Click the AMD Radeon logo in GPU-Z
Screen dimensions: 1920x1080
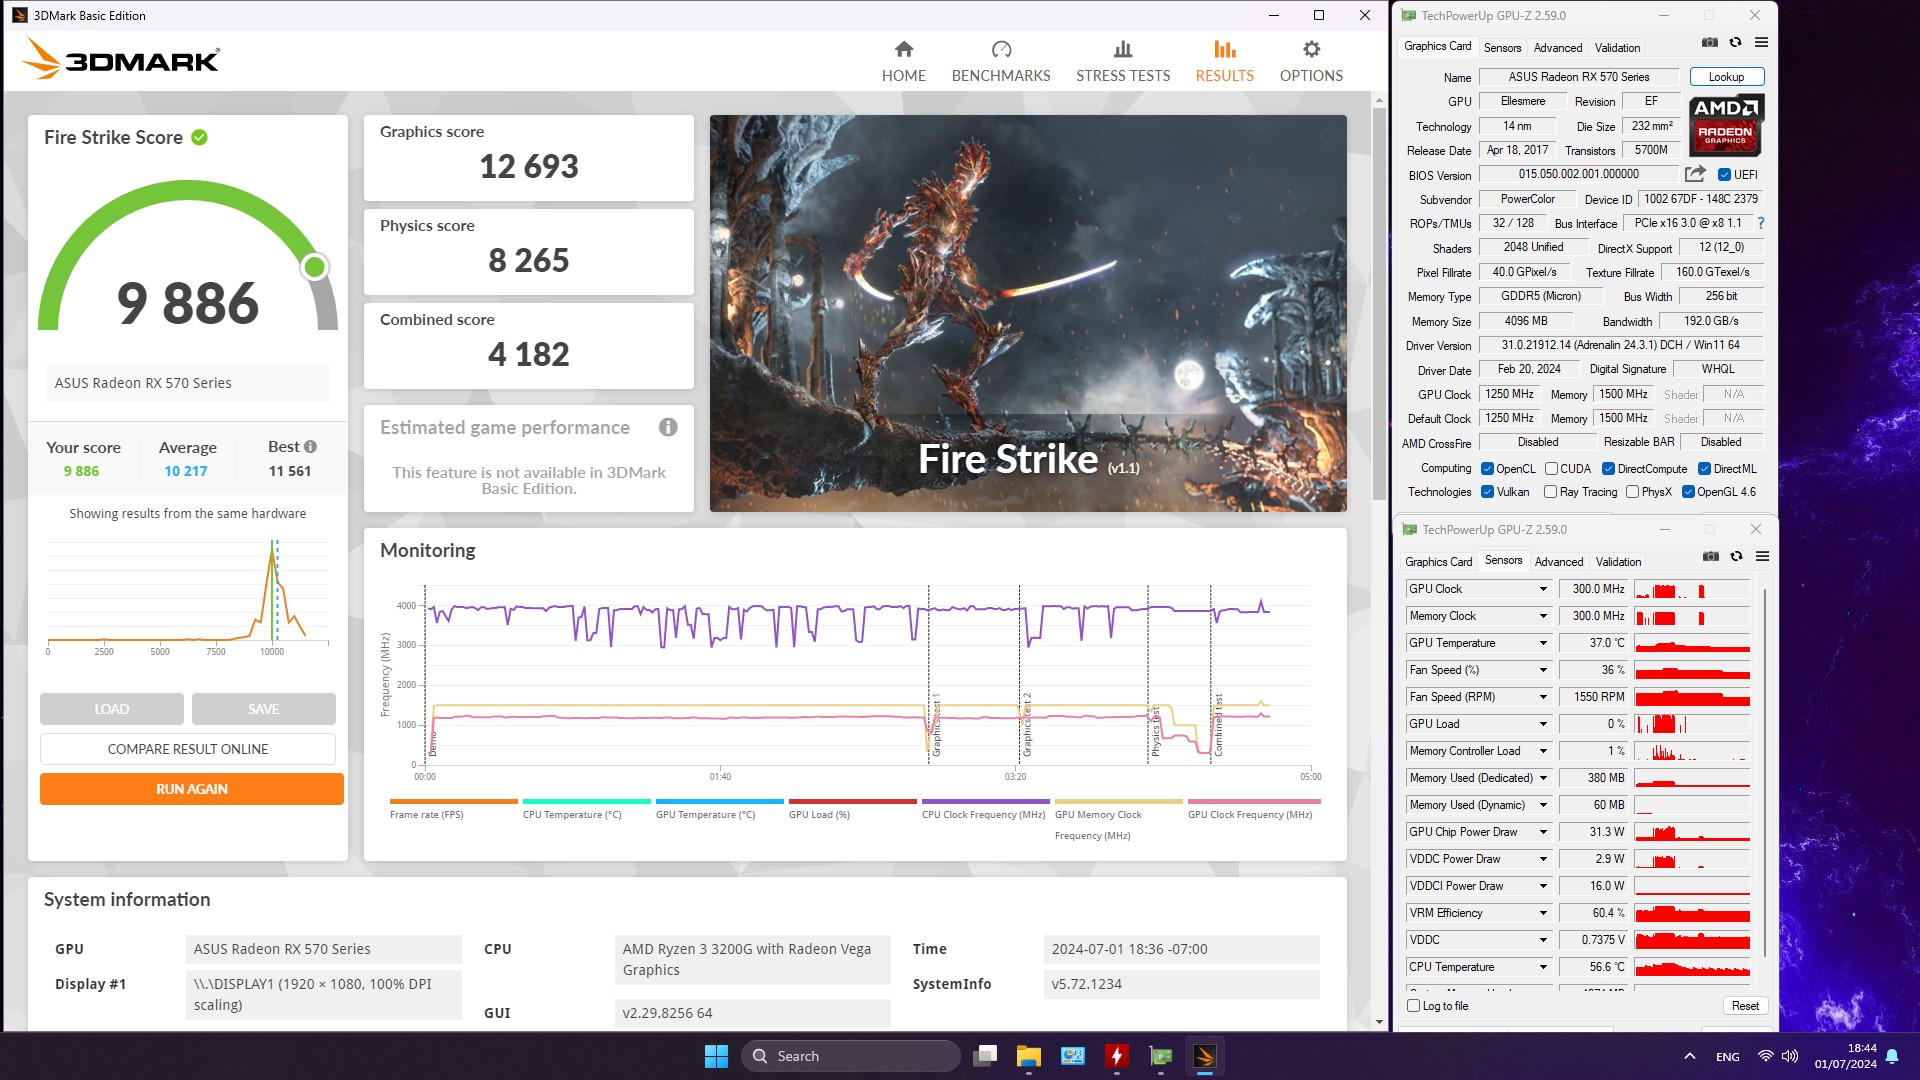[x=1726, y=125]
